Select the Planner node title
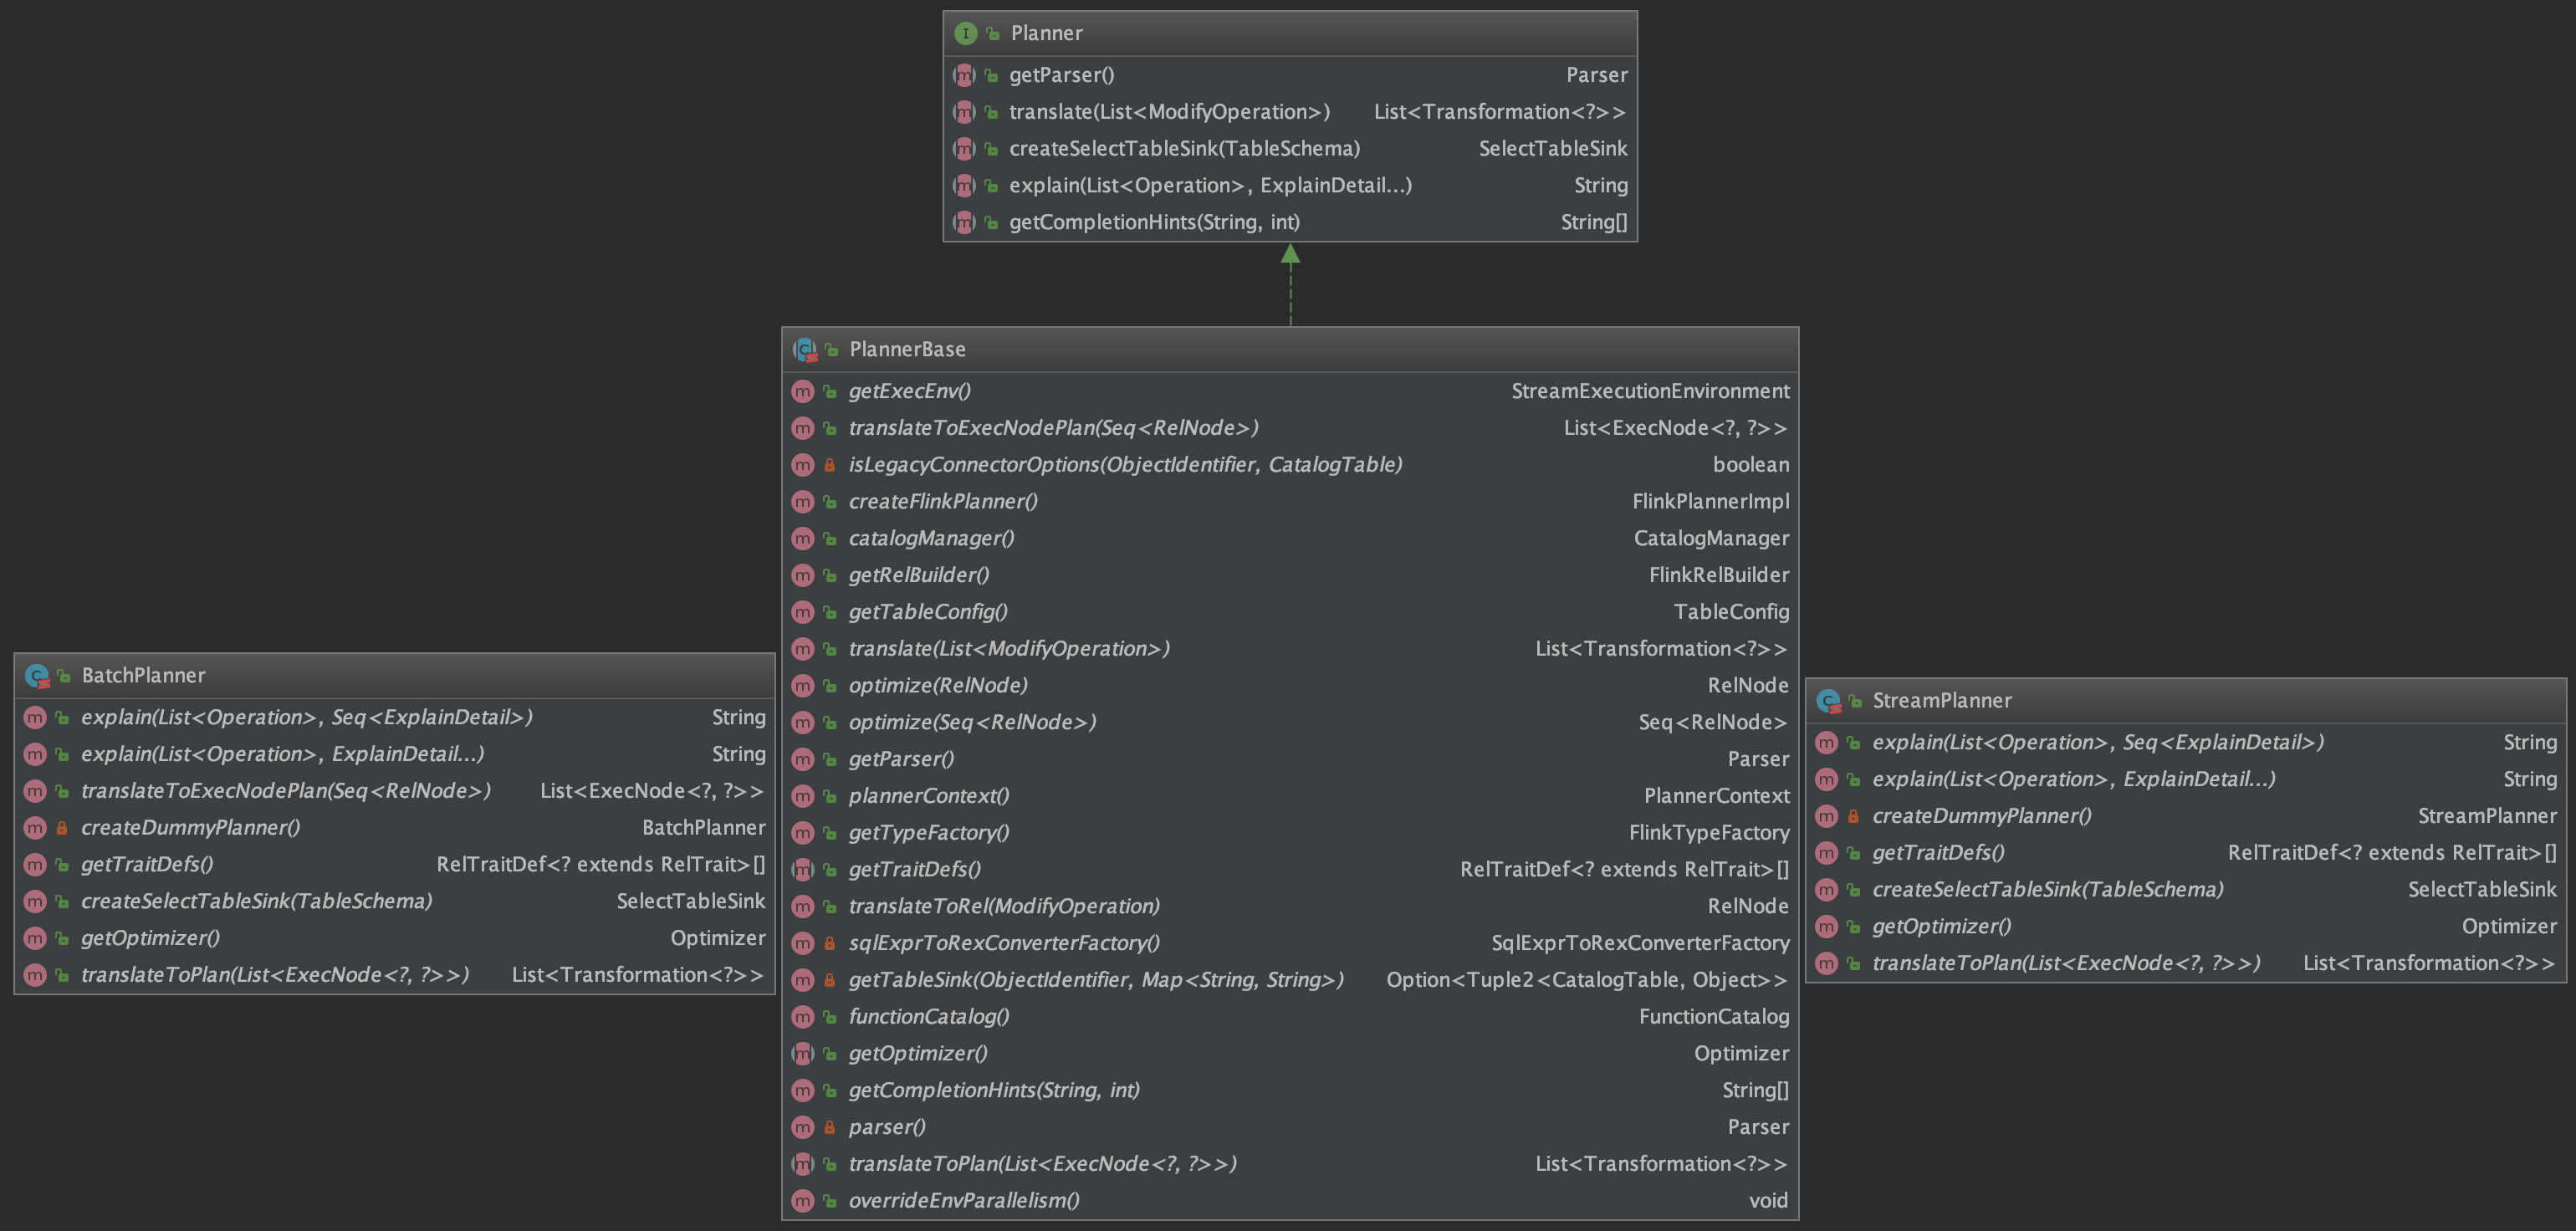2576x1231 pixels. click(x=1046, y=33)
